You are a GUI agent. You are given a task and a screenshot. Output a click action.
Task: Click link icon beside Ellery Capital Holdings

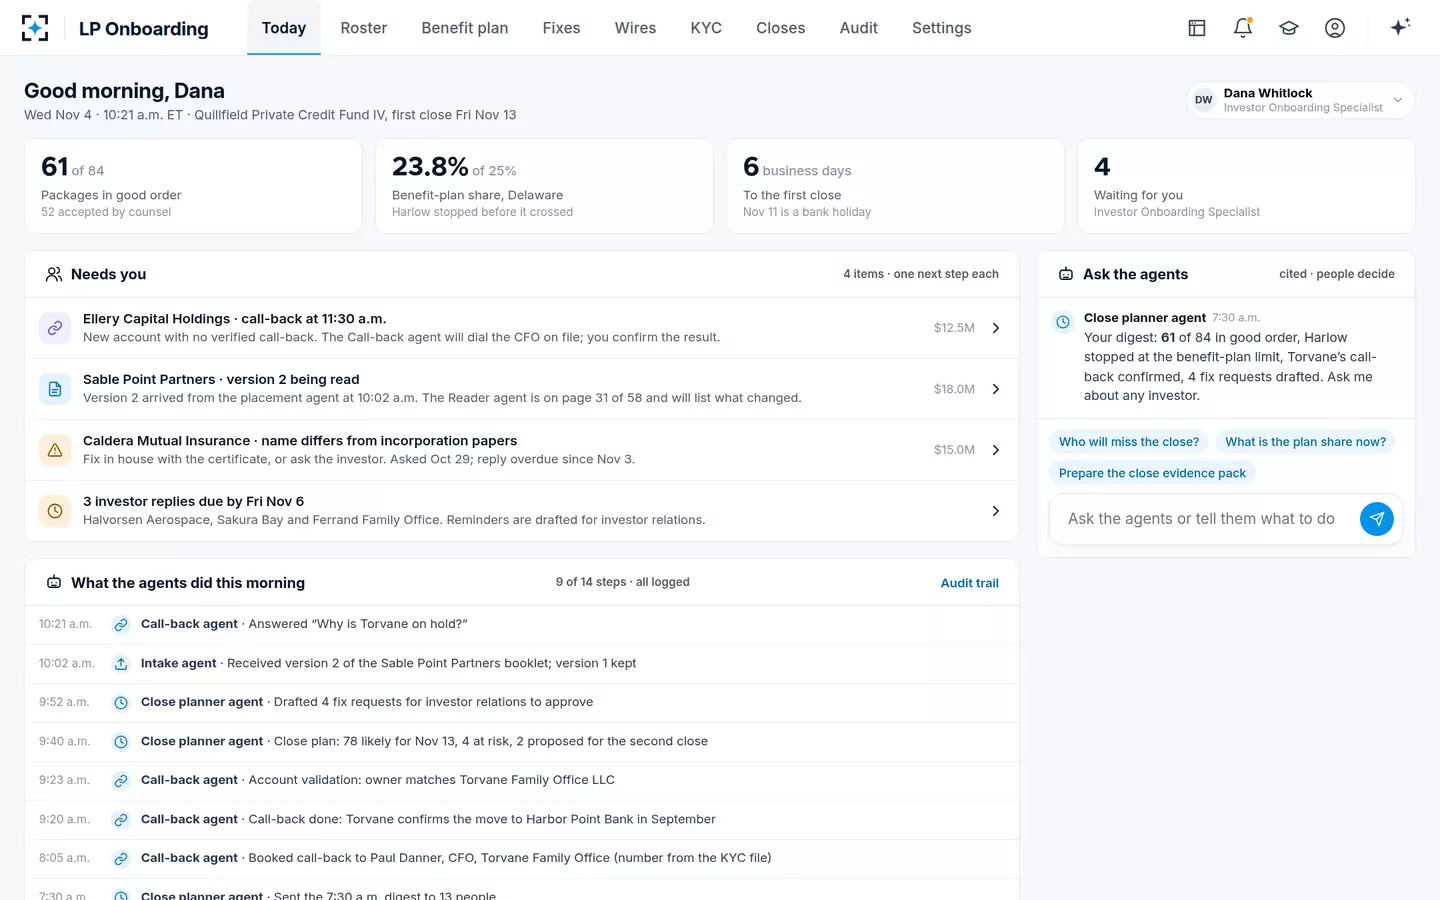point(55,328)
